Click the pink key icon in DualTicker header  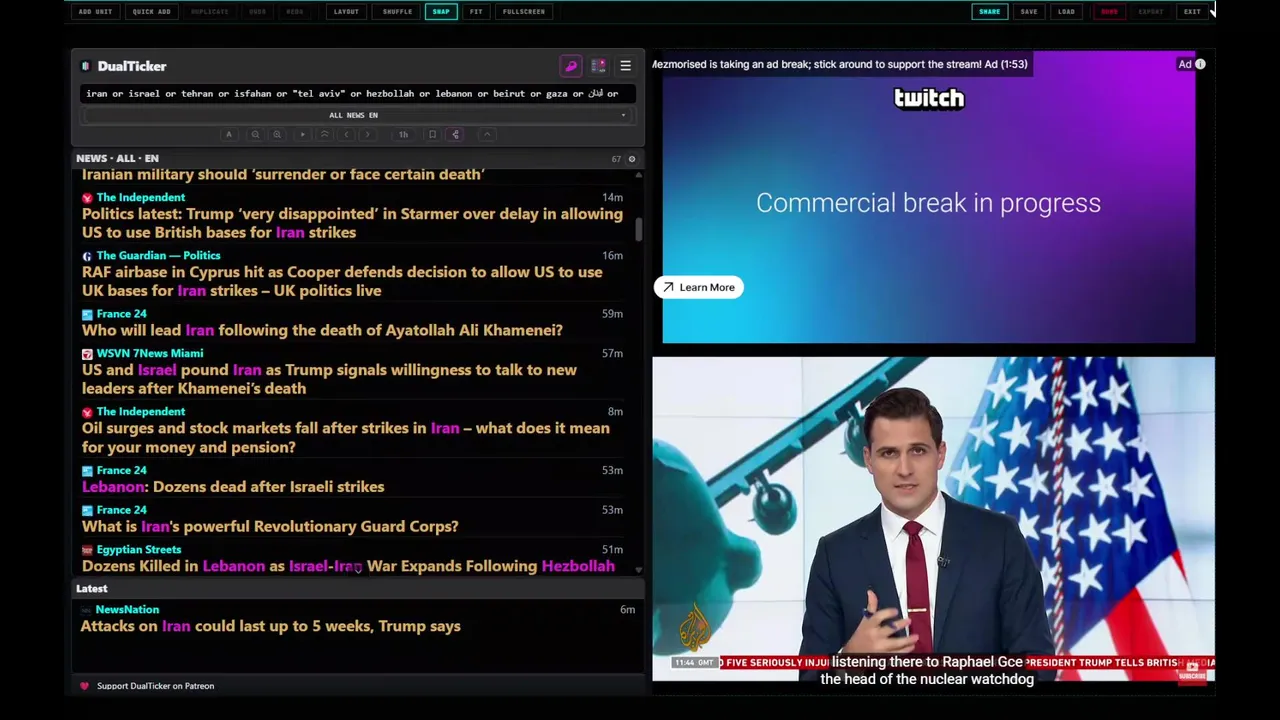(571, 66)
